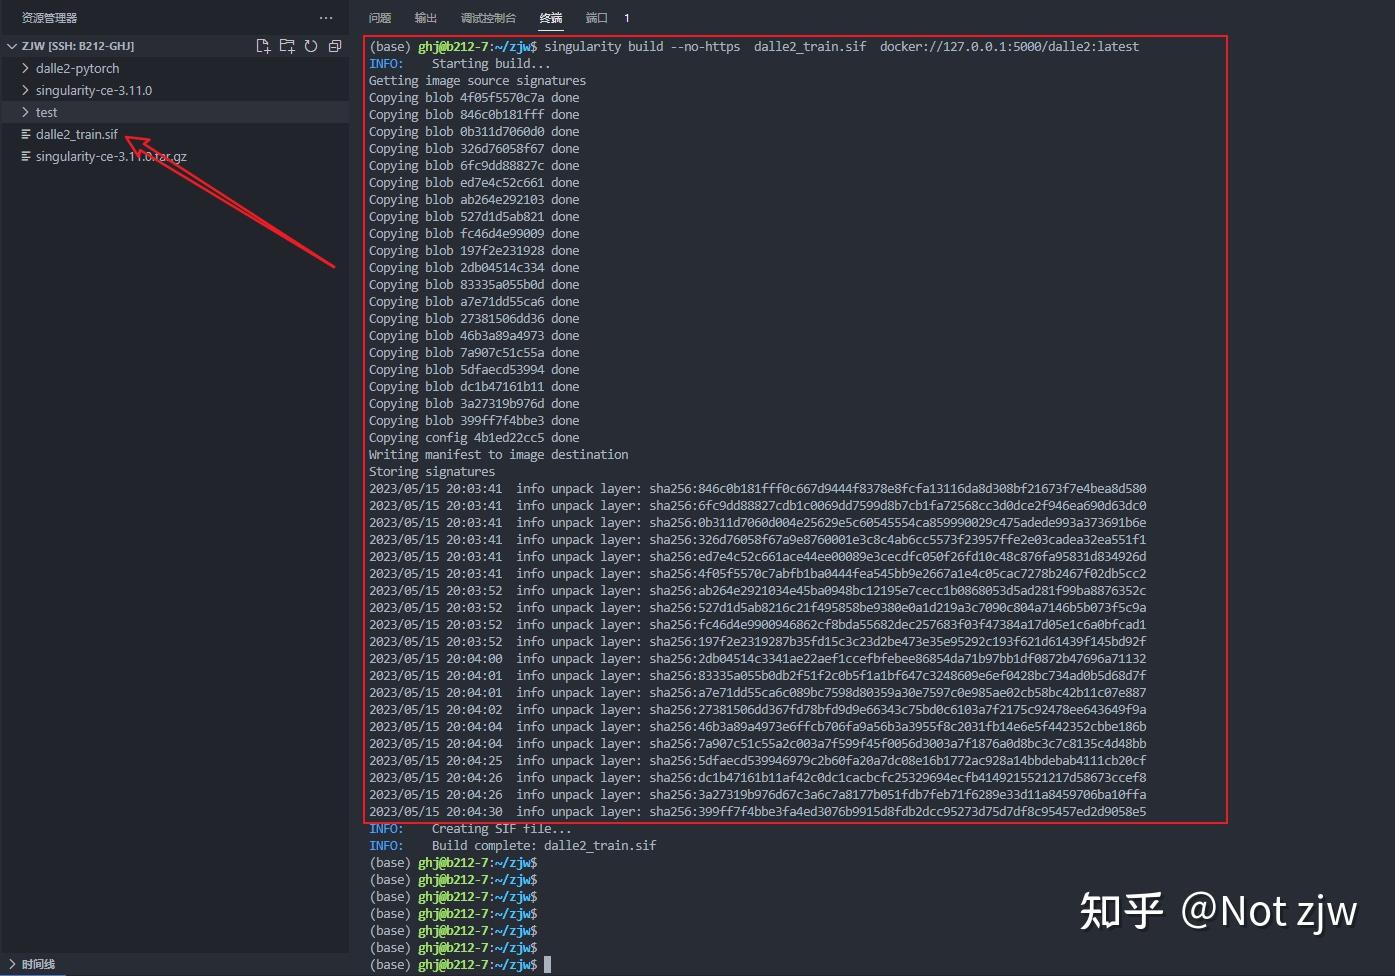1395x976 pixels.
Task: Switch to the 问题 panel tab
Action: pyautogui.click(x=379, y=17)
